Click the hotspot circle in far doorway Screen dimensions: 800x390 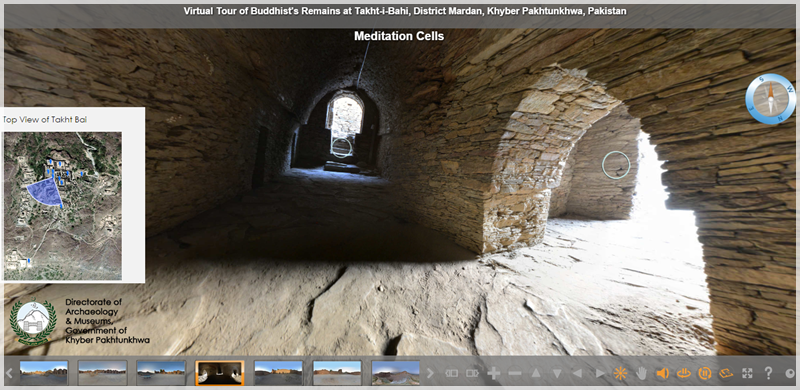click(341, 147)
